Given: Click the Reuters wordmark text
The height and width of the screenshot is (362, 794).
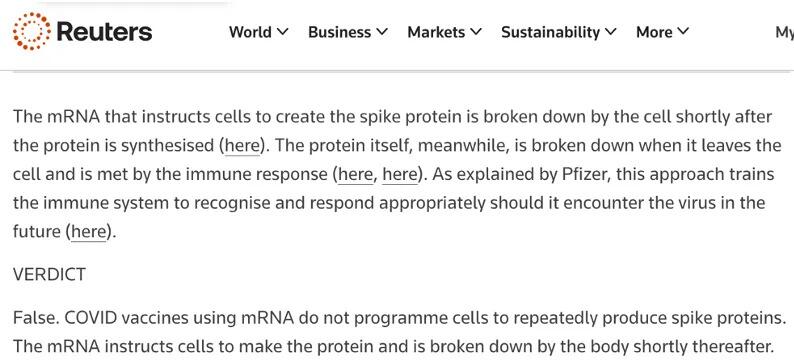Looking at the screenshot, I should (x=104, y=32).
